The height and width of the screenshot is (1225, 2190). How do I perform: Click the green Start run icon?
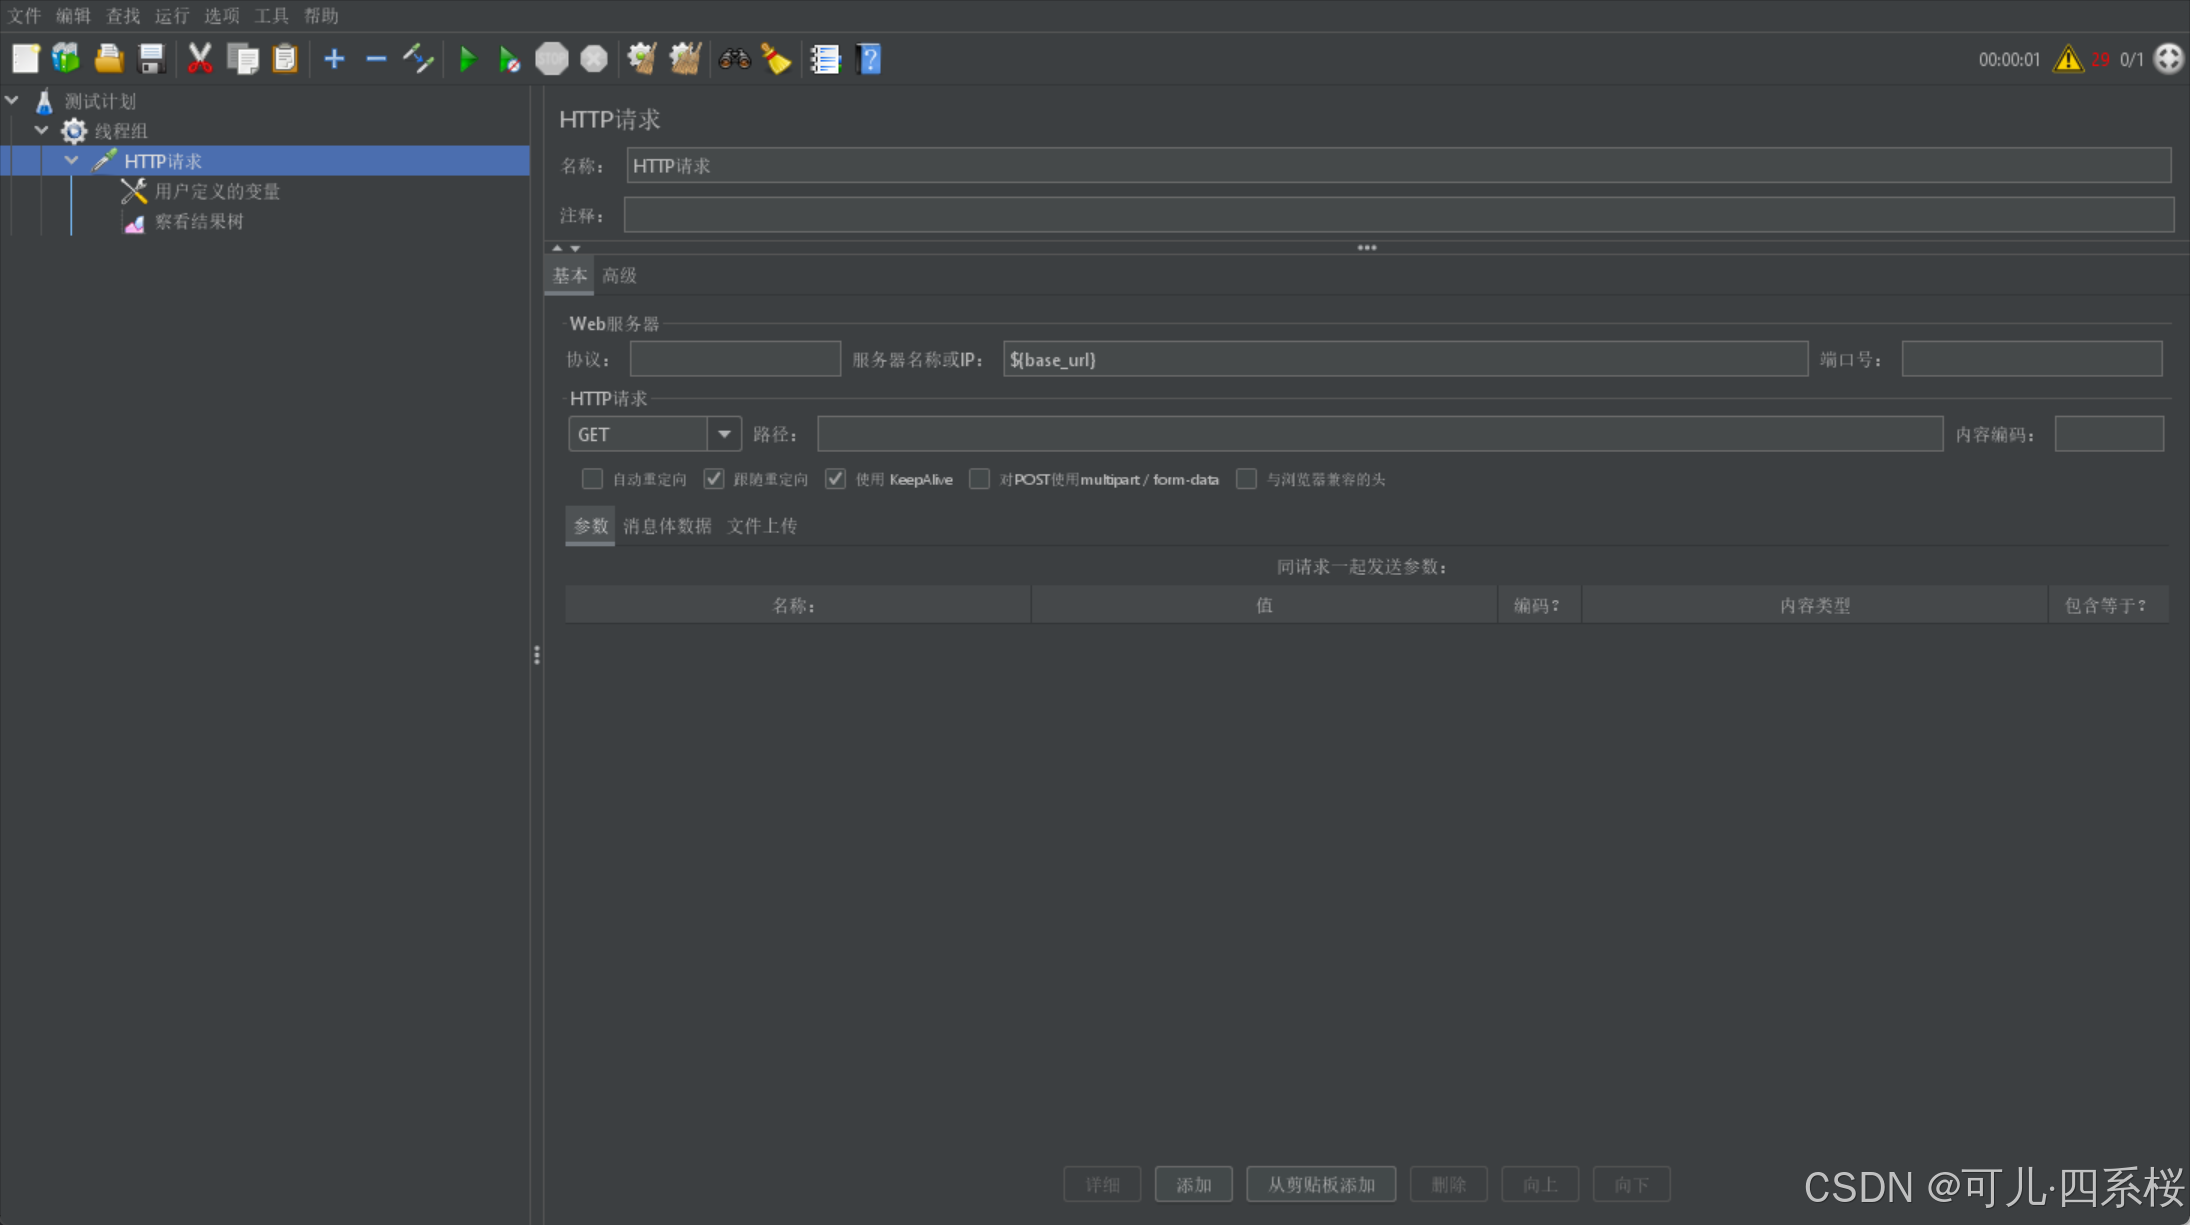[467, 60]
